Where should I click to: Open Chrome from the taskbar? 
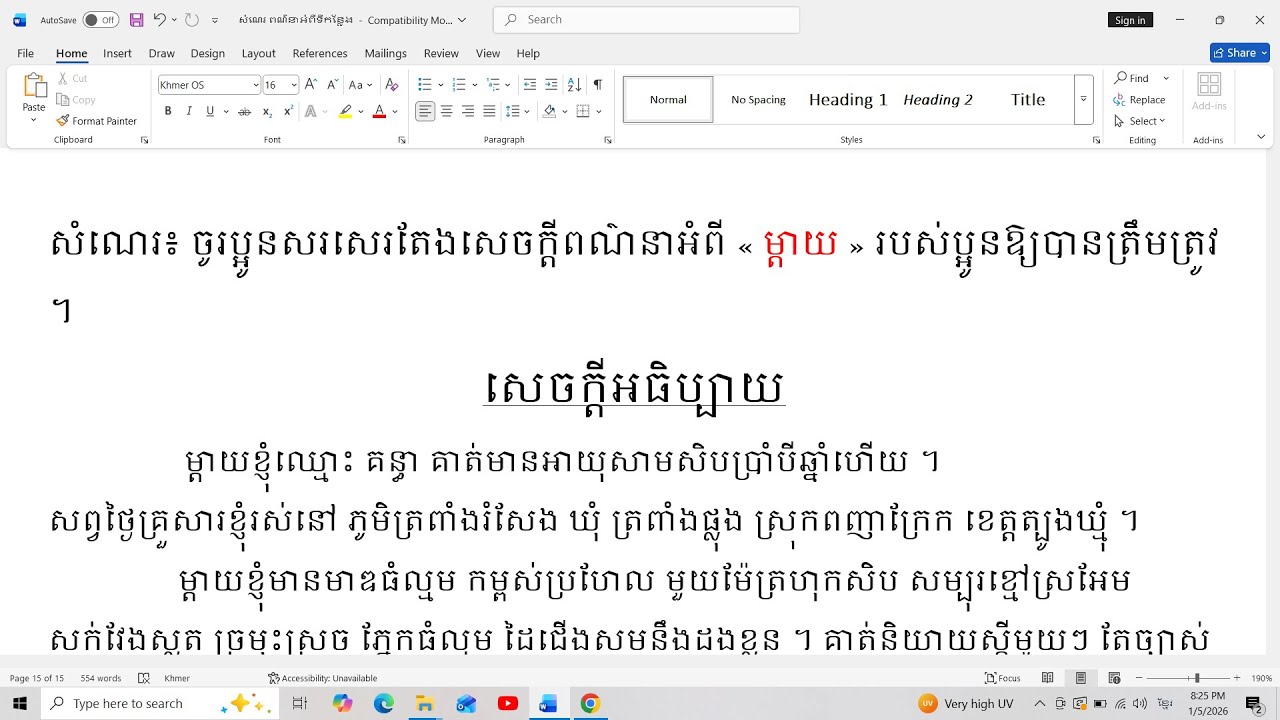coord(590,704)
